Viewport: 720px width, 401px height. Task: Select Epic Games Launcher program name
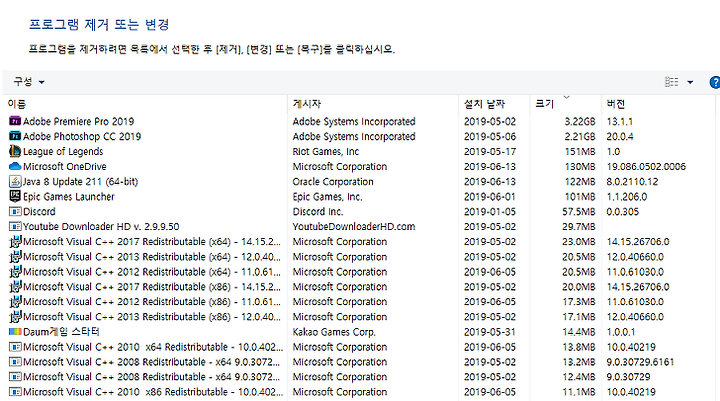pyautogui.click(x=69, y=197)
